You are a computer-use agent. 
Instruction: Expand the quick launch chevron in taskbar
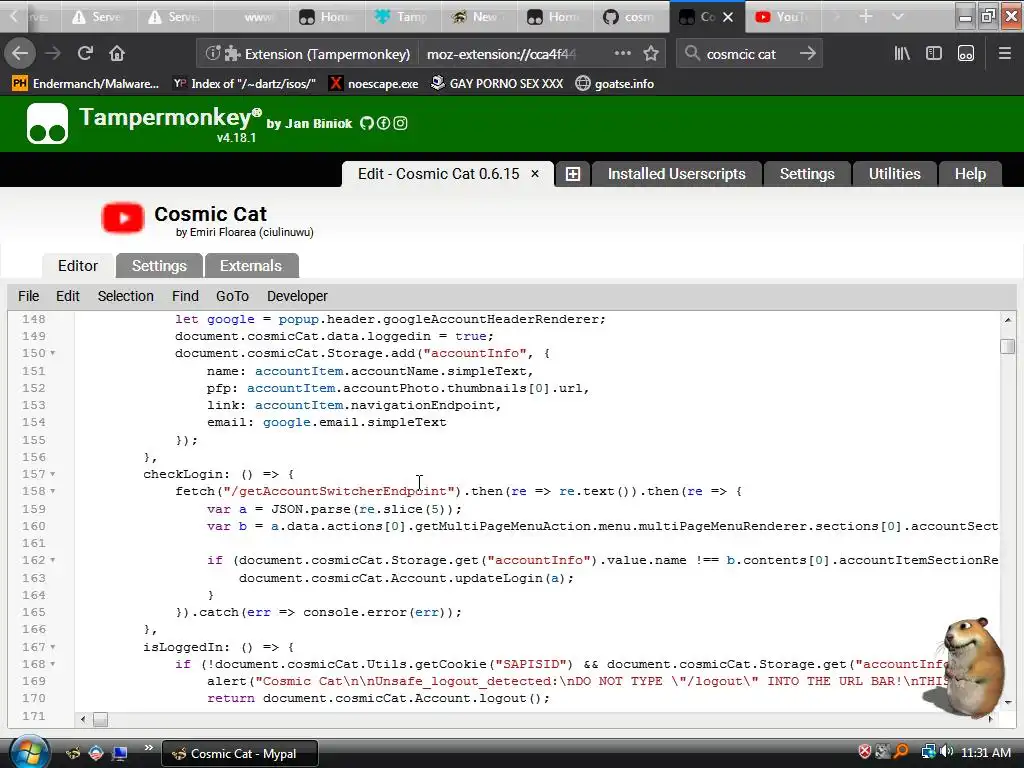pyautogui.click(x=148, y=748)
